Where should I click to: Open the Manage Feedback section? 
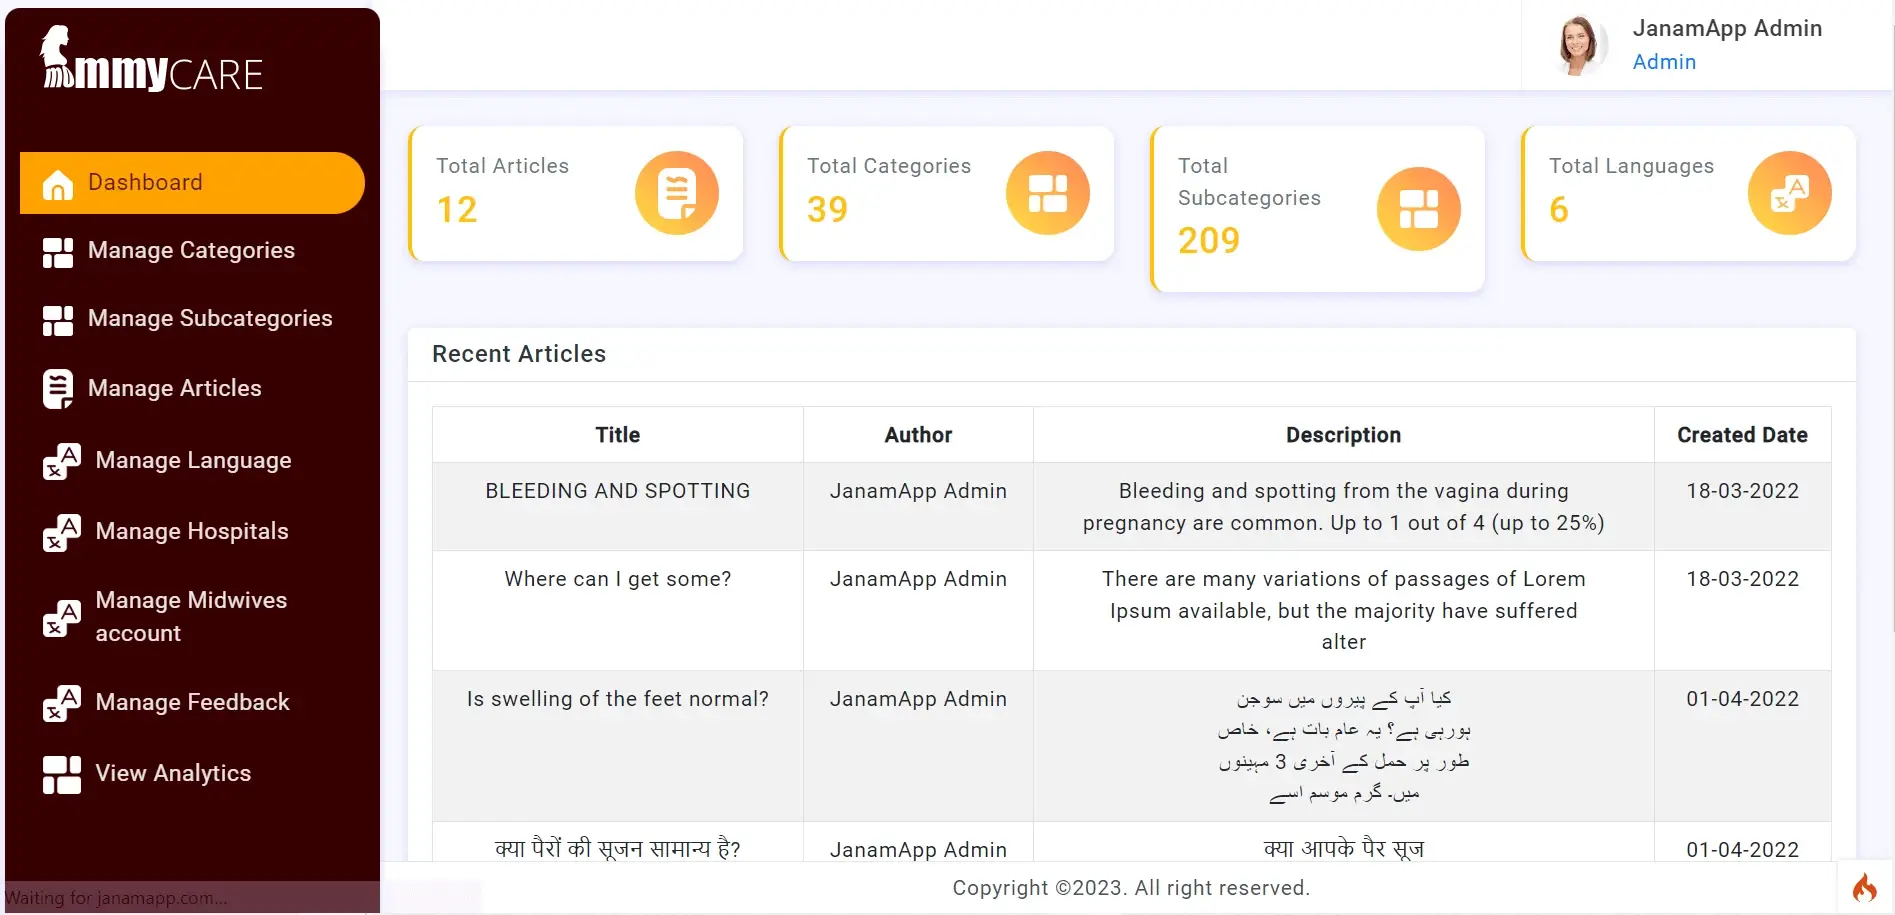[192, 703]
